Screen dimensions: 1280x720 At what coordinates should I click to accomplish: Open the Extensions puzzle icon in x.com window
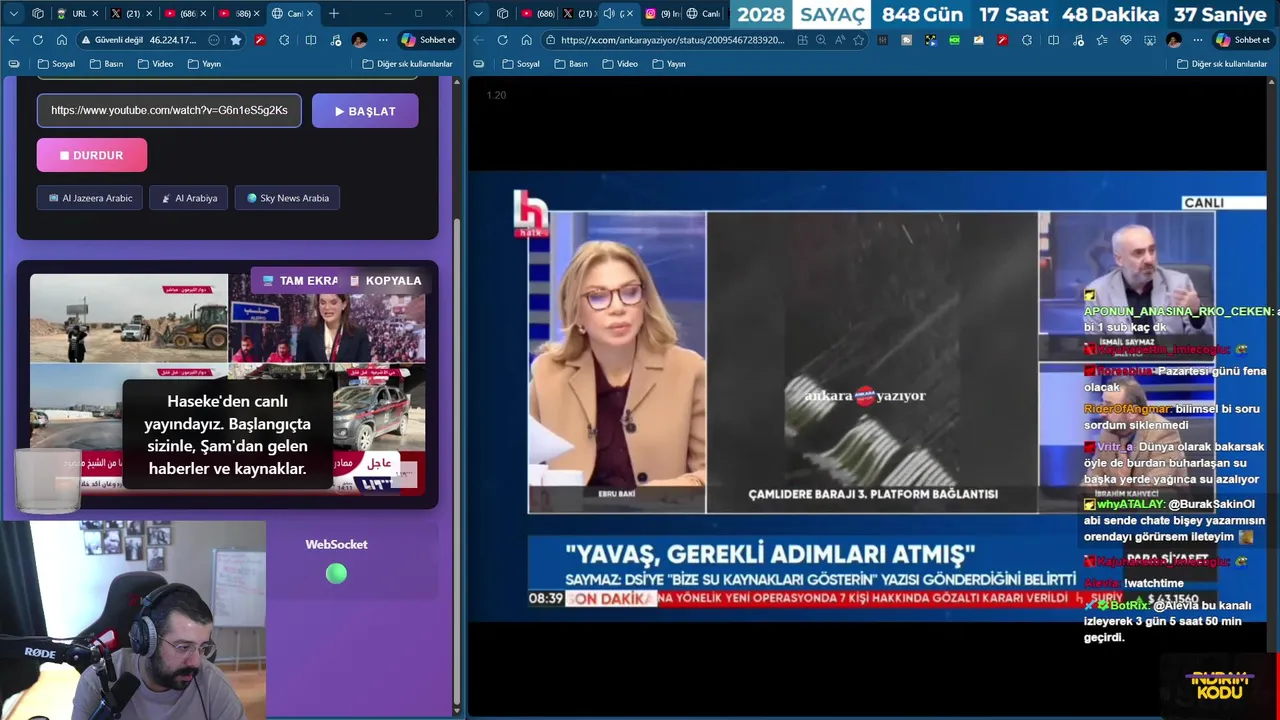pos(1027,40)
